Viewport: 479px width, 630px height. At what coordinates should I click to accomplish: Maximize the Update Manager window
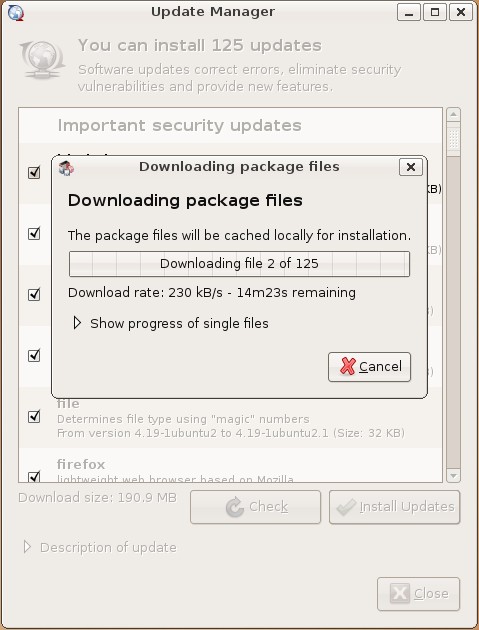pos(435,12)
